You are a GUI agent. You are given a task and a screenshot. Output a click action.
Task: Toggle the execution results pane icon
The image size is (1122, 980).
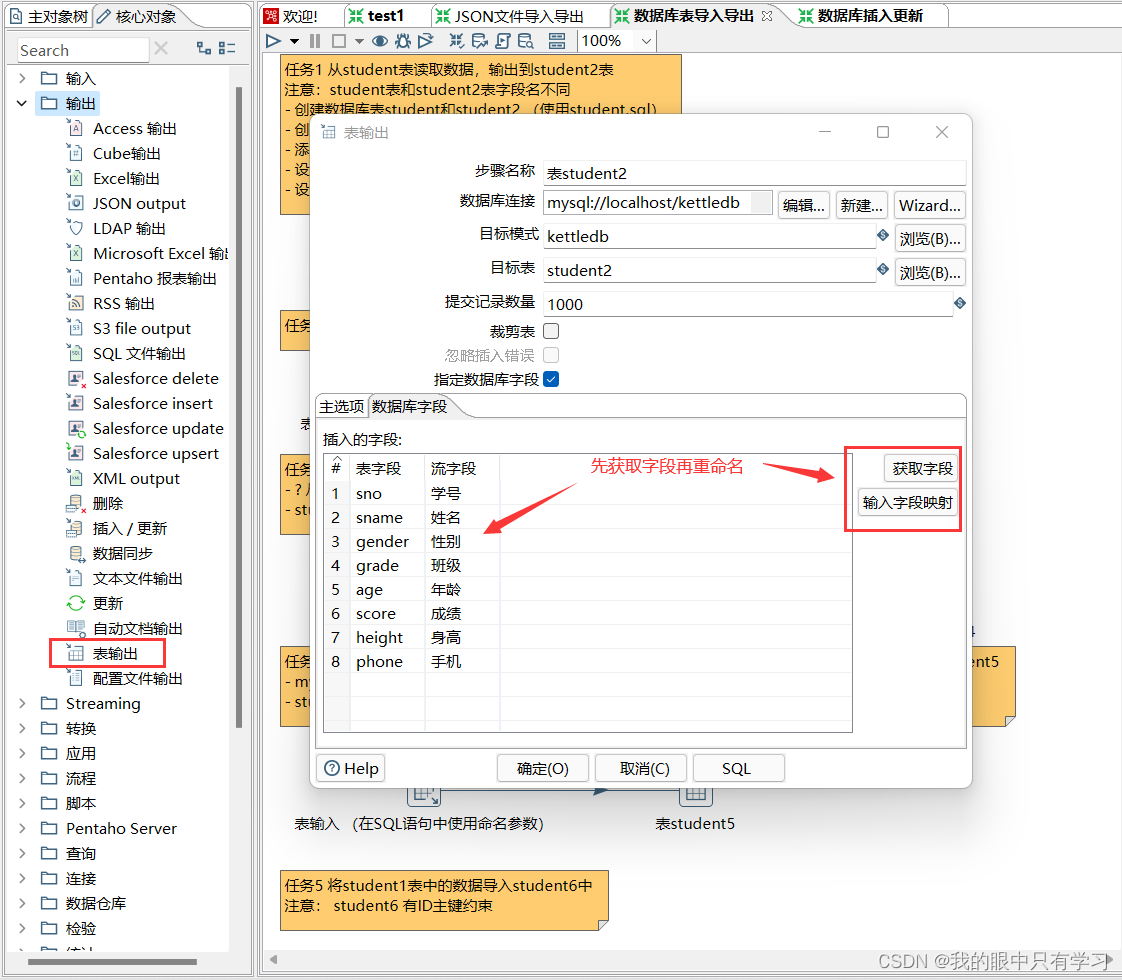tap(557, 41)
